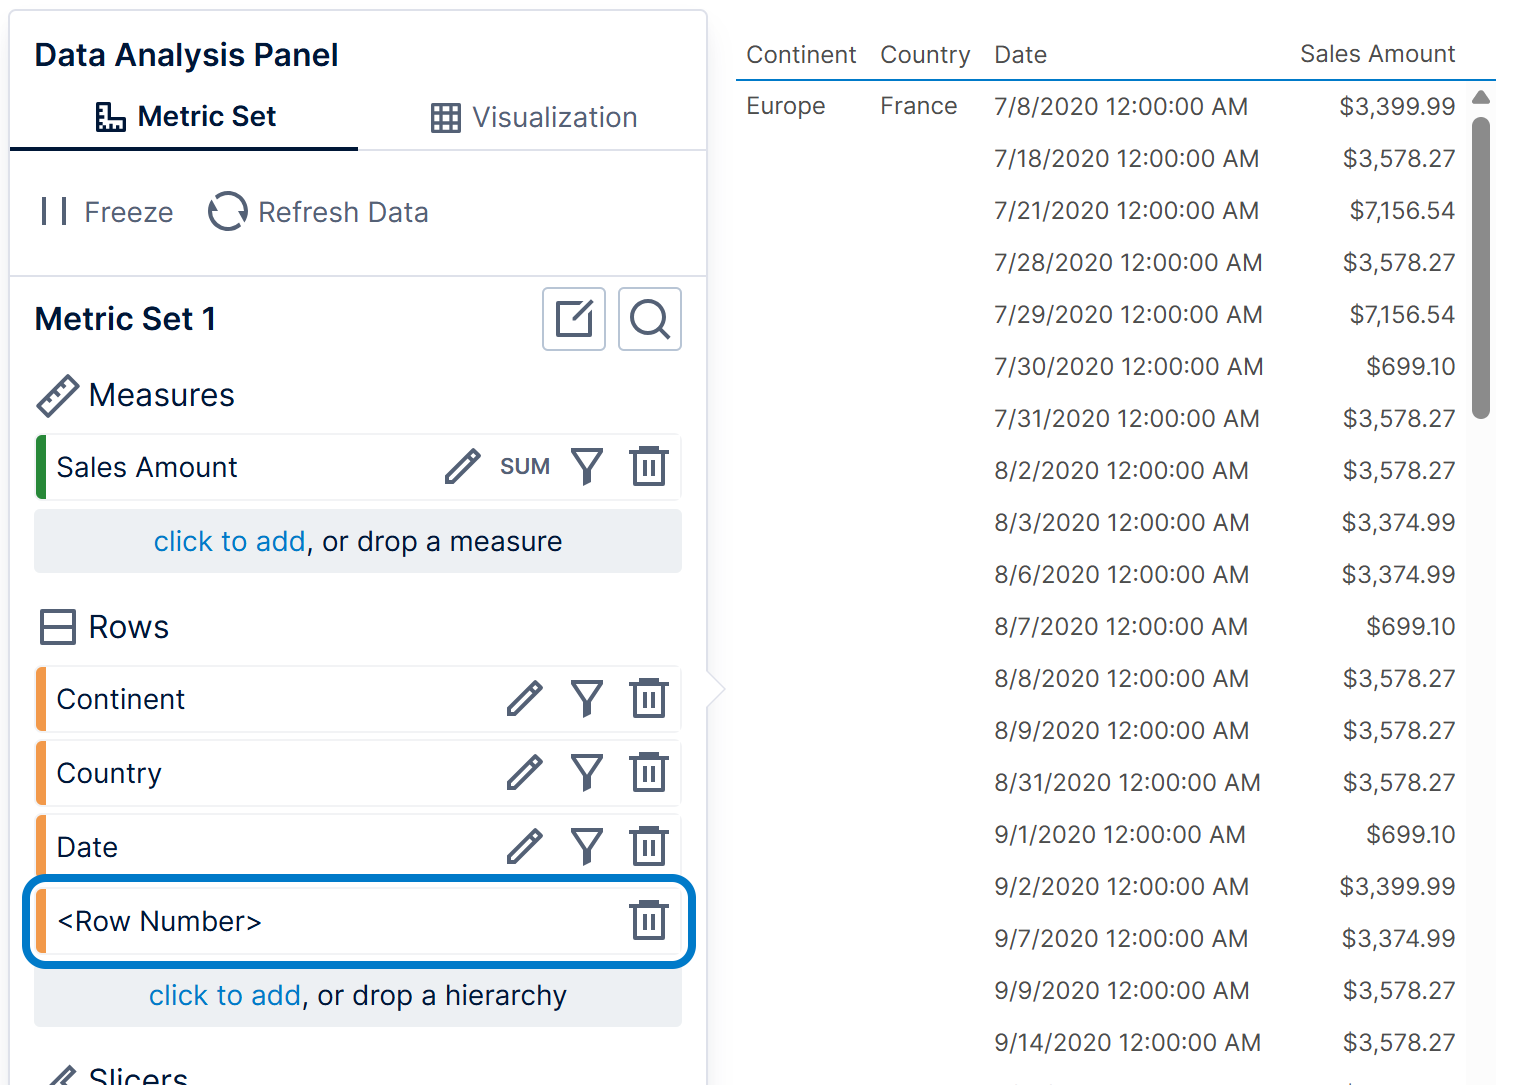Click Refresh Data
The height and width of the screenshot is (1085, 1539).
click(x=318, y=212)
